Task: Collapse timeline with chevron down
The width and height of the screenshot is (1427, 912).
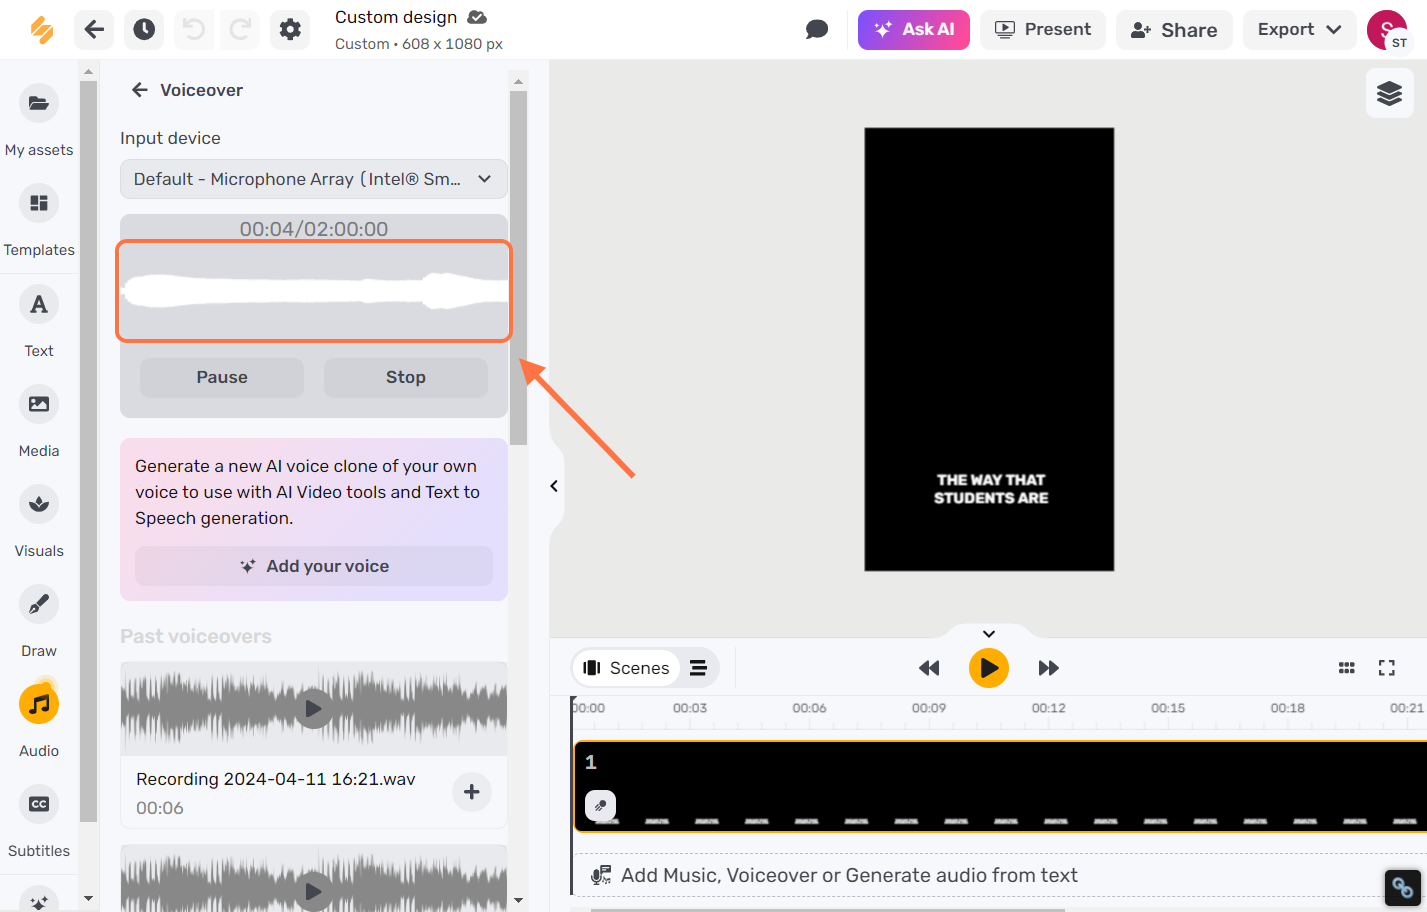Action: click(x=989, y=633)
